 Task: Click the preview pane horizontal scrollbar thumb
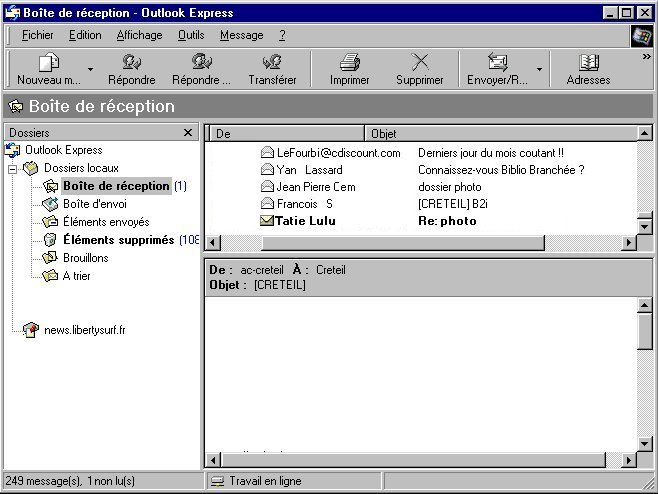tap(413, 460)
